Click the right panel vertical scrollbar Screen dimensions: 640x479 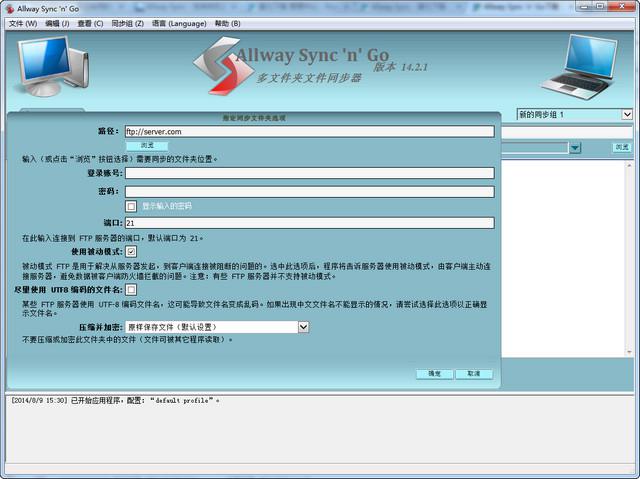tap(629, 259)
